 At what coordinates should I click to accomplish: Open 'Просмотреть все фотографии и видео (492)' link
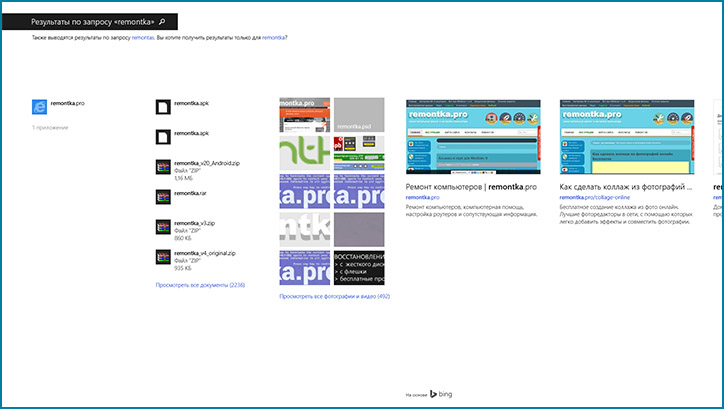335,296
